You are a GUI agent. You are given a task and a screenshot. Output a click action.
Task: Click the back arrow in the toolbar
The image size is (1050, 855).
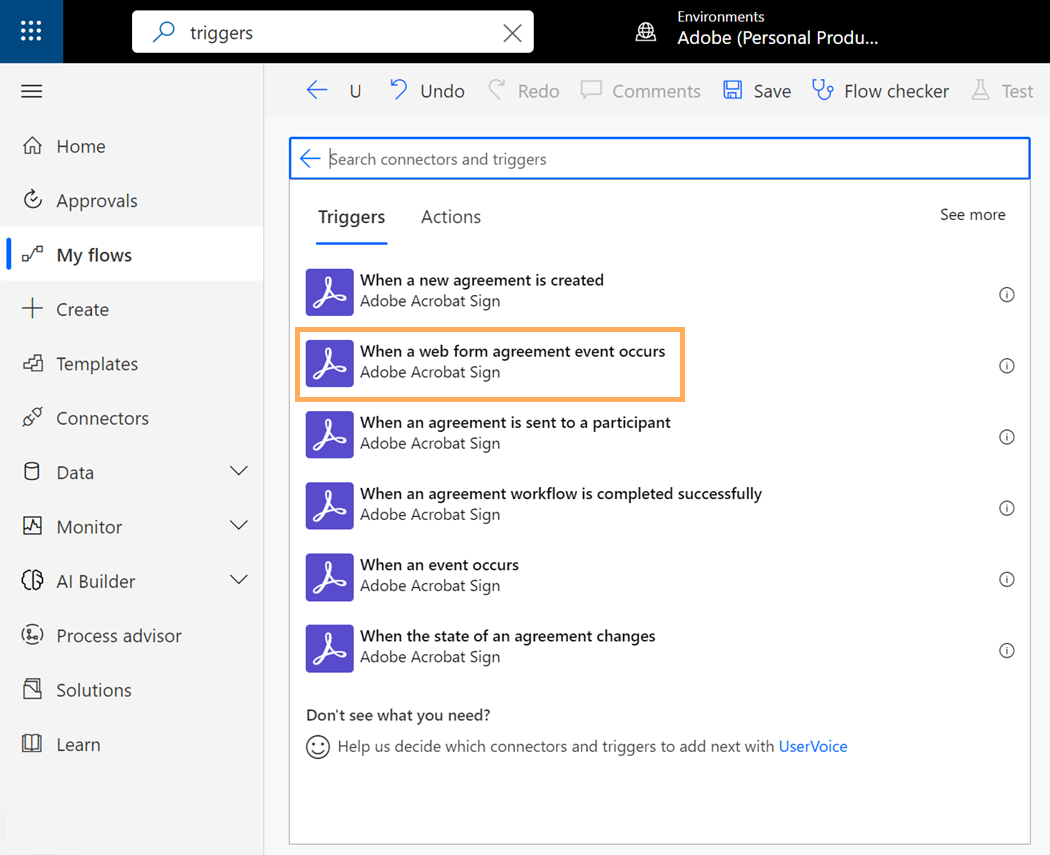coord(317,91)
